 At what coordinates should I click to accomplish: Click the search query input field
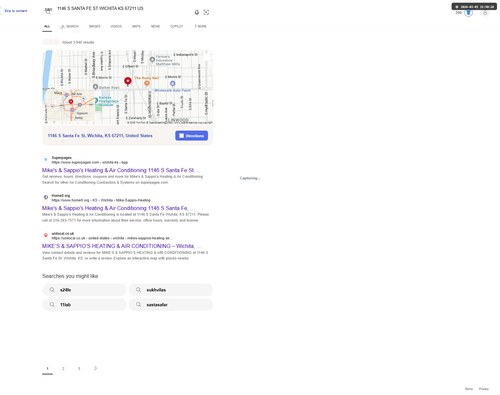pyautogui.click(x=123, y=9)
